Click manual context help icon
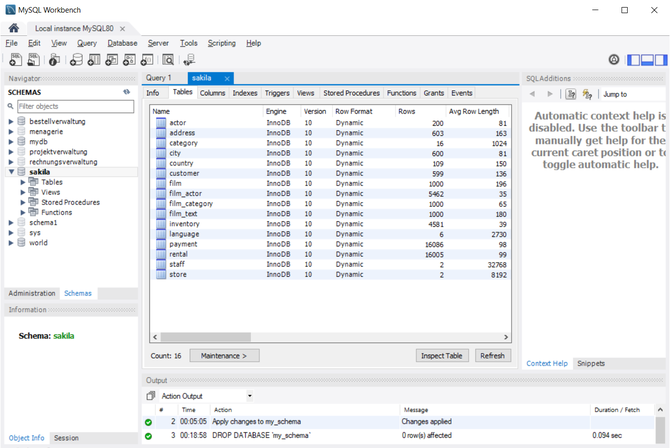Image resolution: width=670 pixels, height=448 pixels. click(x=570, y=94)
